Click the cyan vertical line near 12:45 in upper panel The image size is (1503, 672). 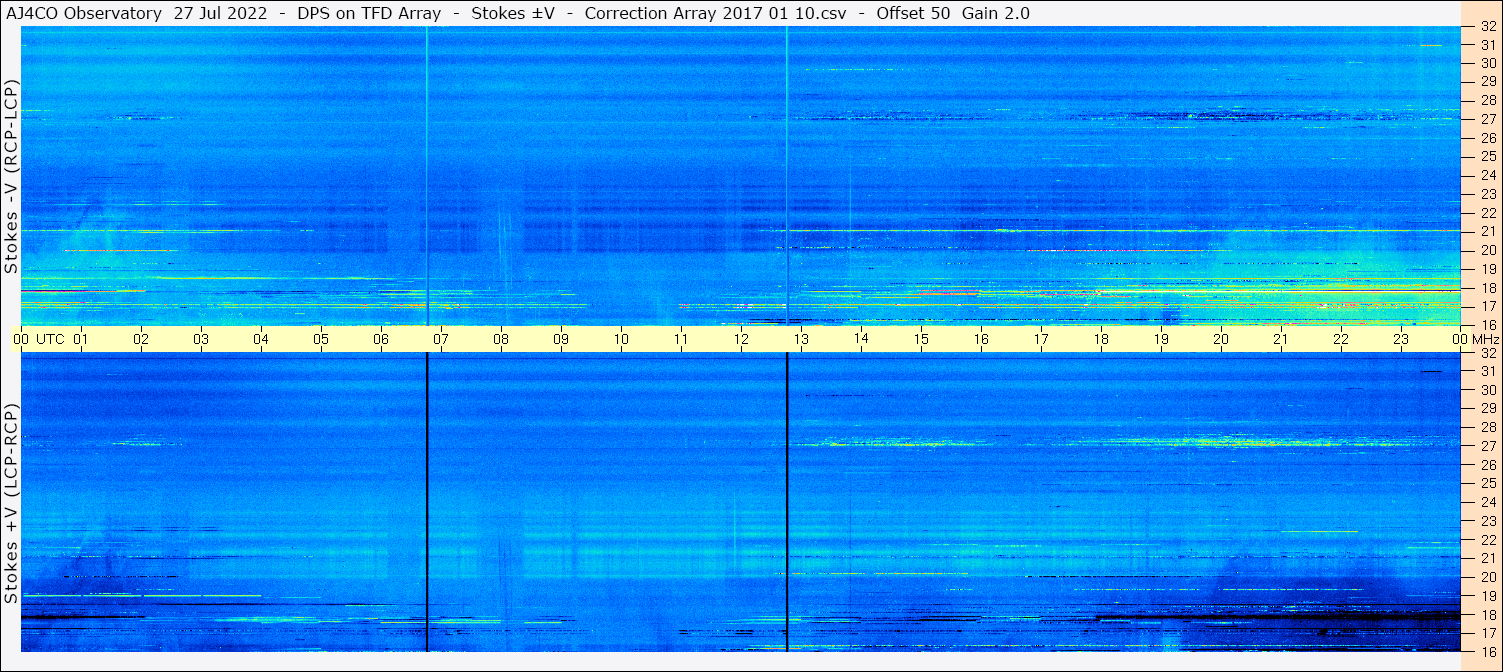[x=787, y=176]
